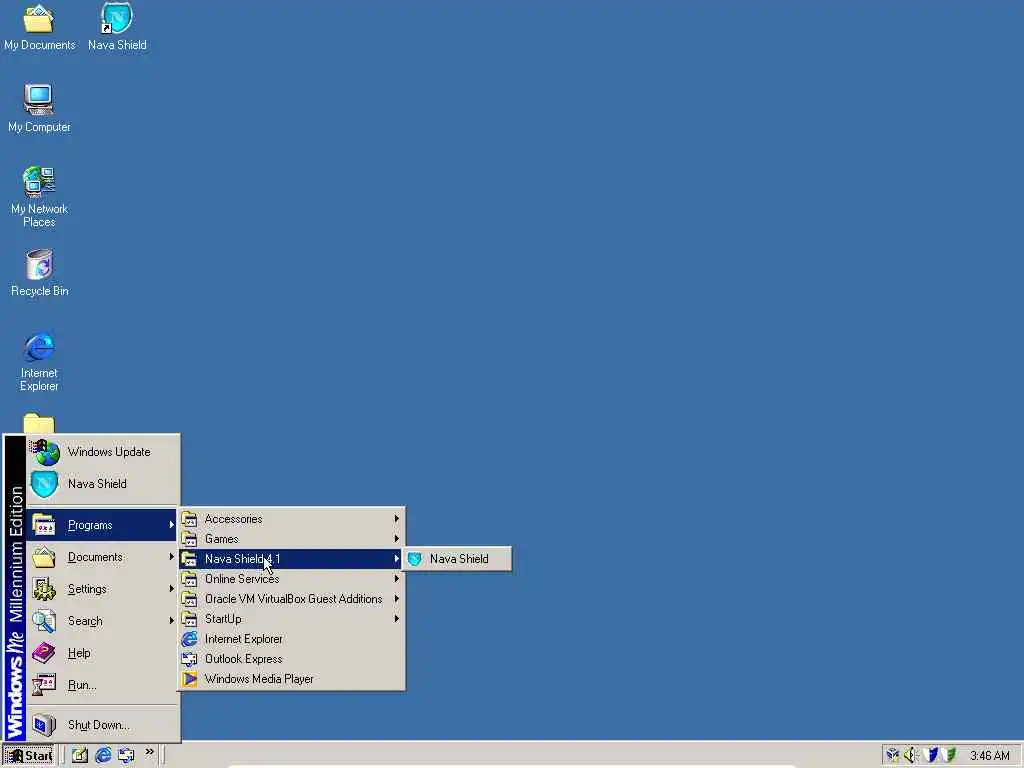Click the blue shield tray icon
The height and width of the screenshot is (768, 1024).
(x=931, y=756)
